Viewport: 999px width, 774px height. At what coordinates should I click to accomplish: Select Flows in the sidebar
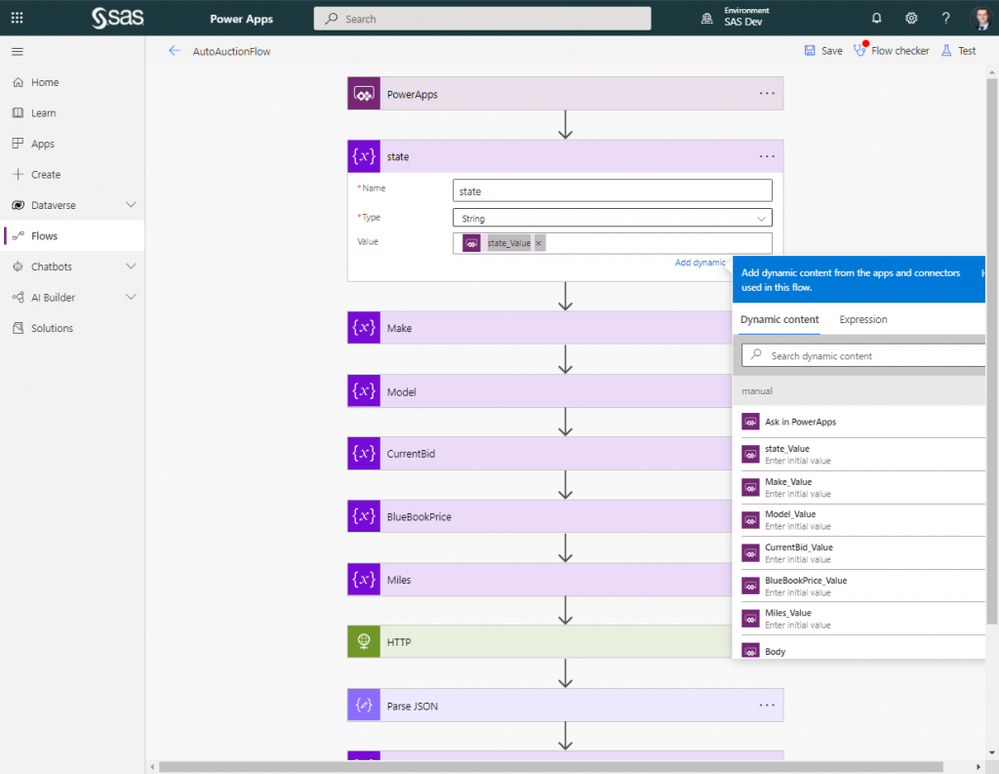72,236
